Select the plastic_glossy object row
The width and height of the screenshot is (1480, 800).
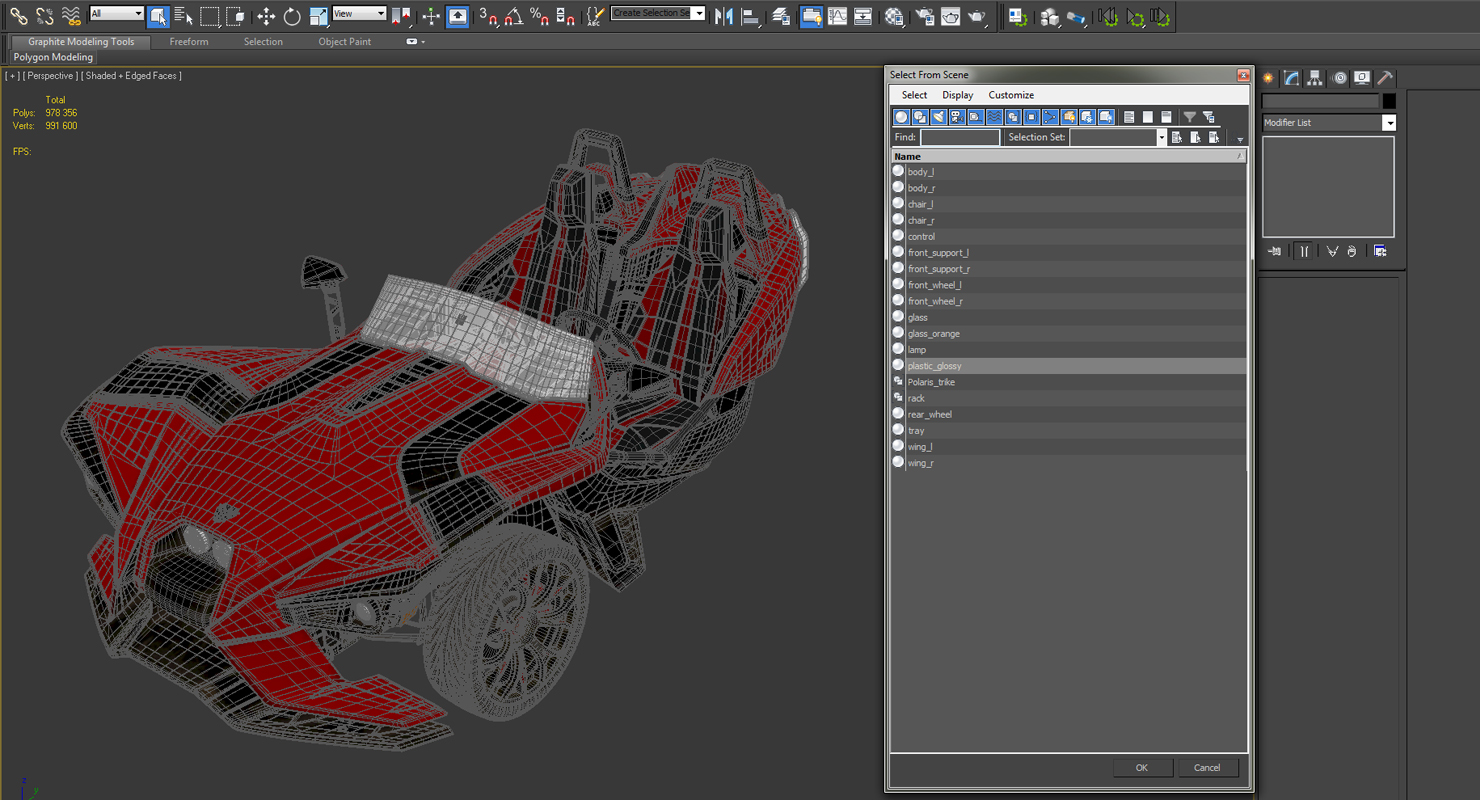[1068, 366]
